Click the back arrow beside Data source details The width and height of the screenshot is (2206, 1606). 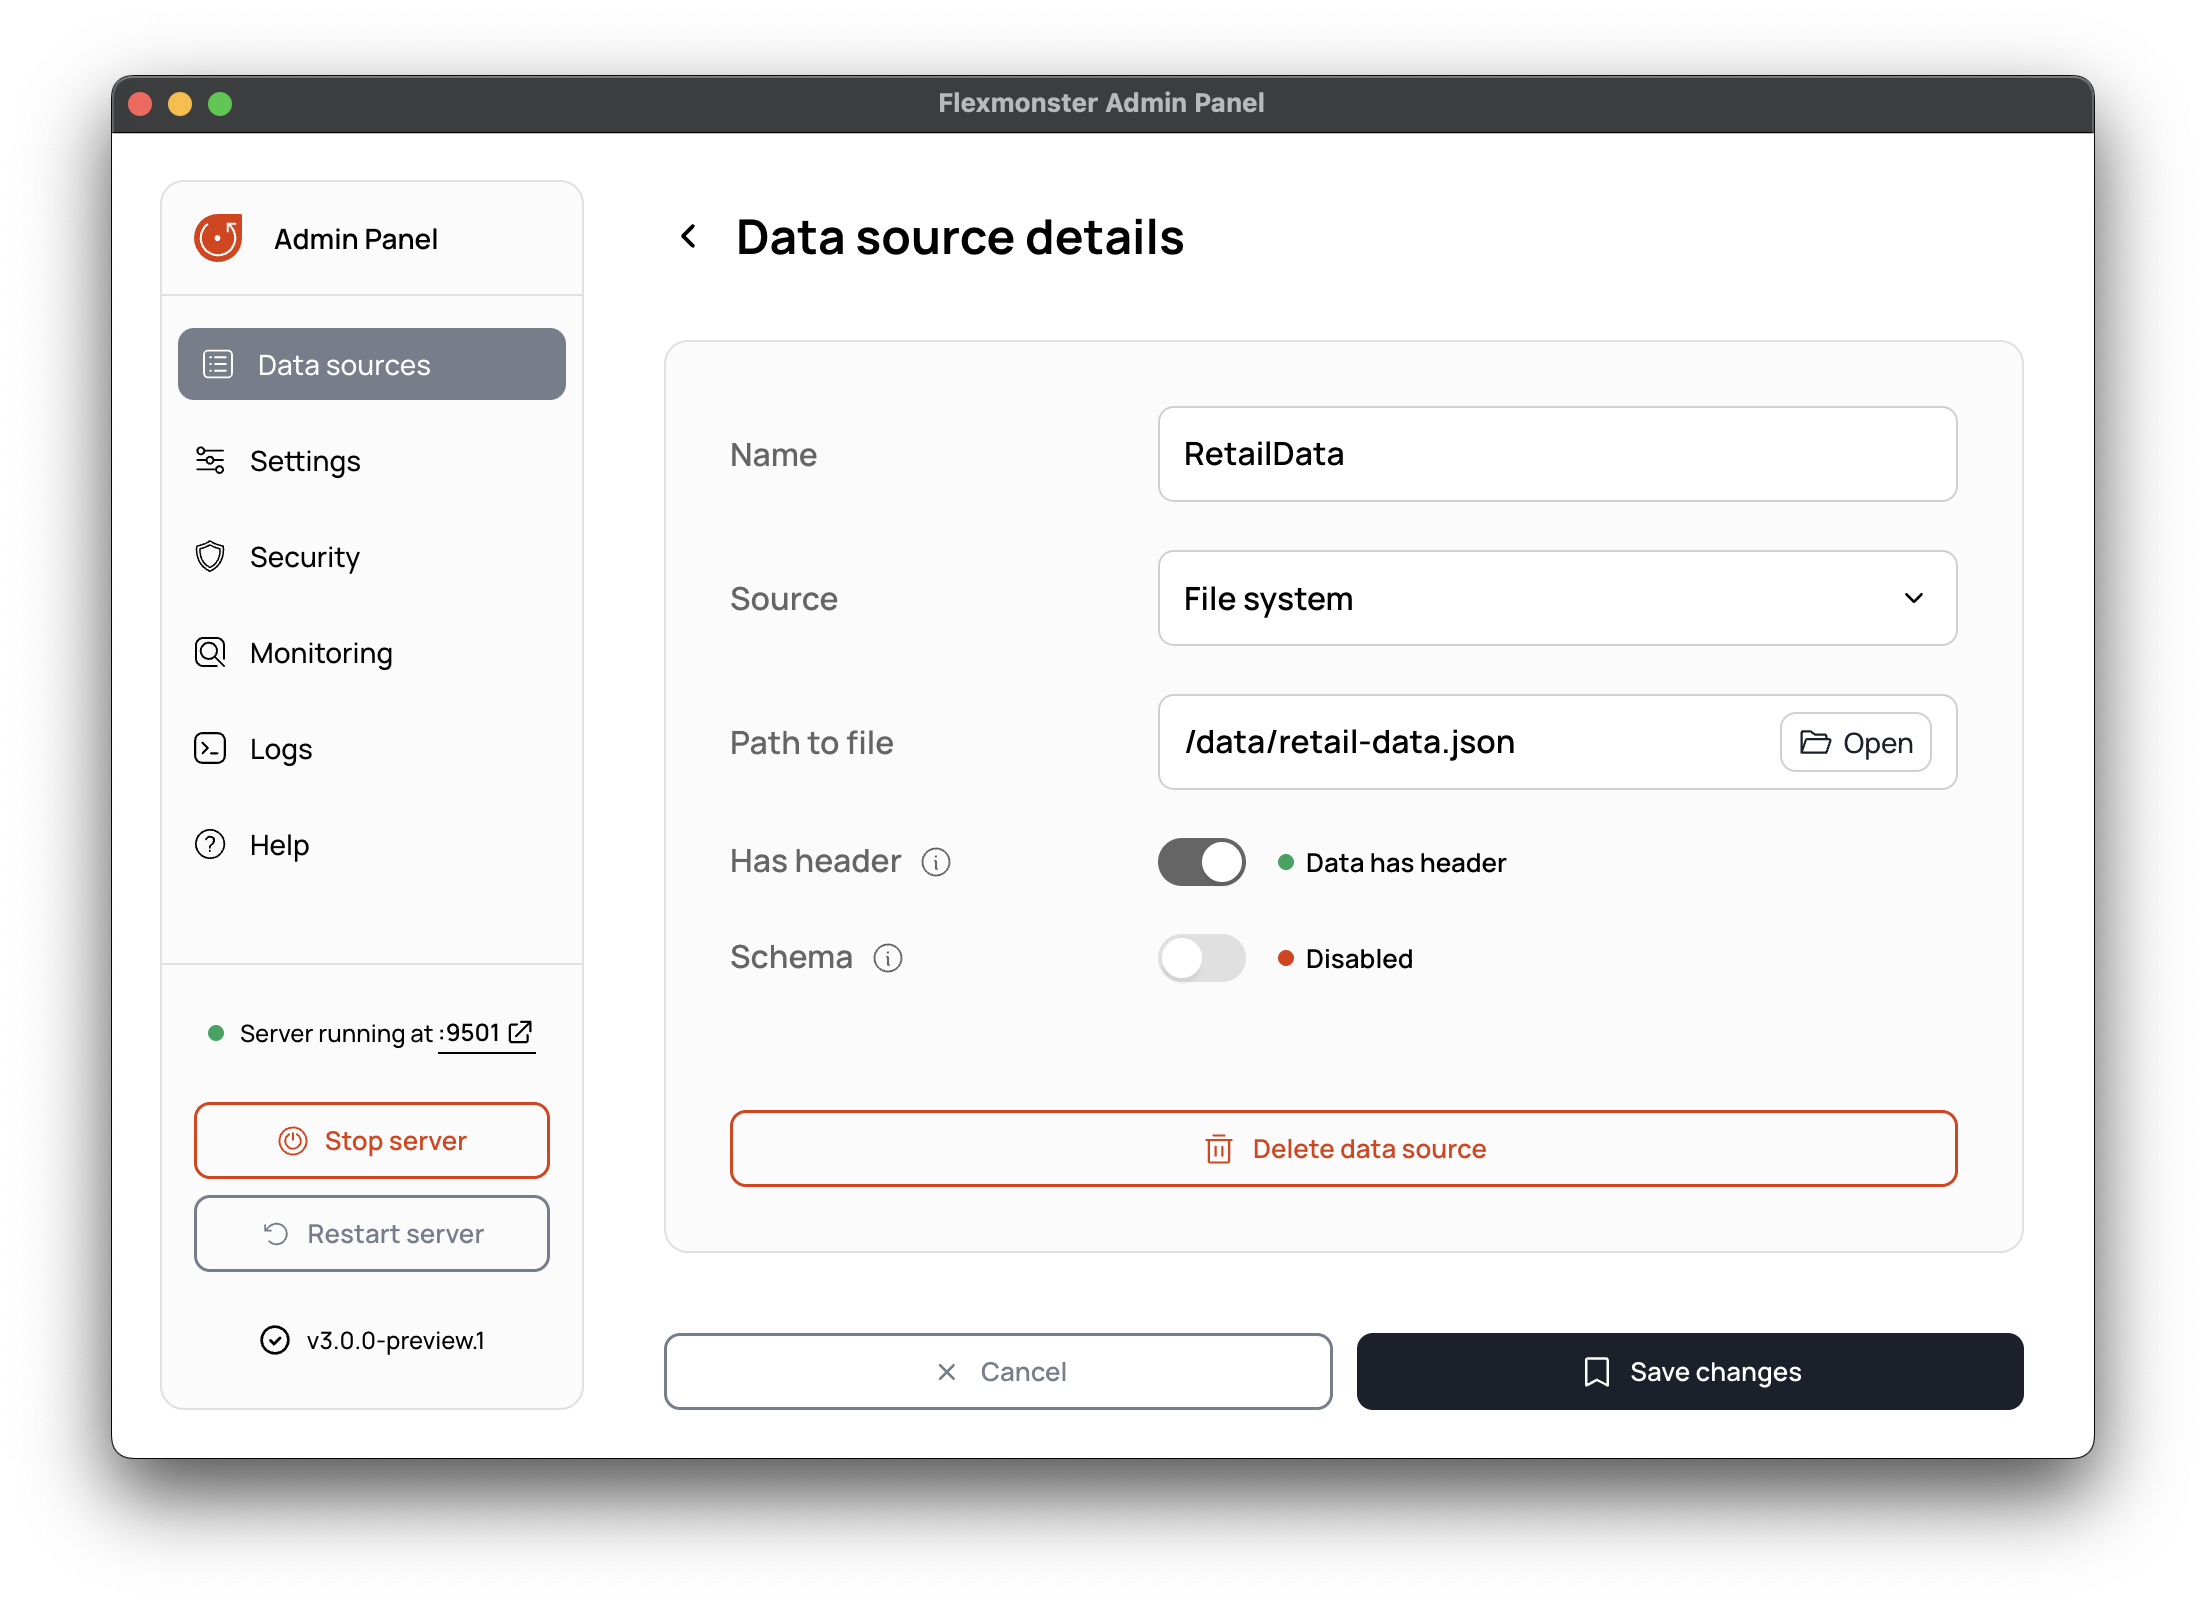click(688, 237)
